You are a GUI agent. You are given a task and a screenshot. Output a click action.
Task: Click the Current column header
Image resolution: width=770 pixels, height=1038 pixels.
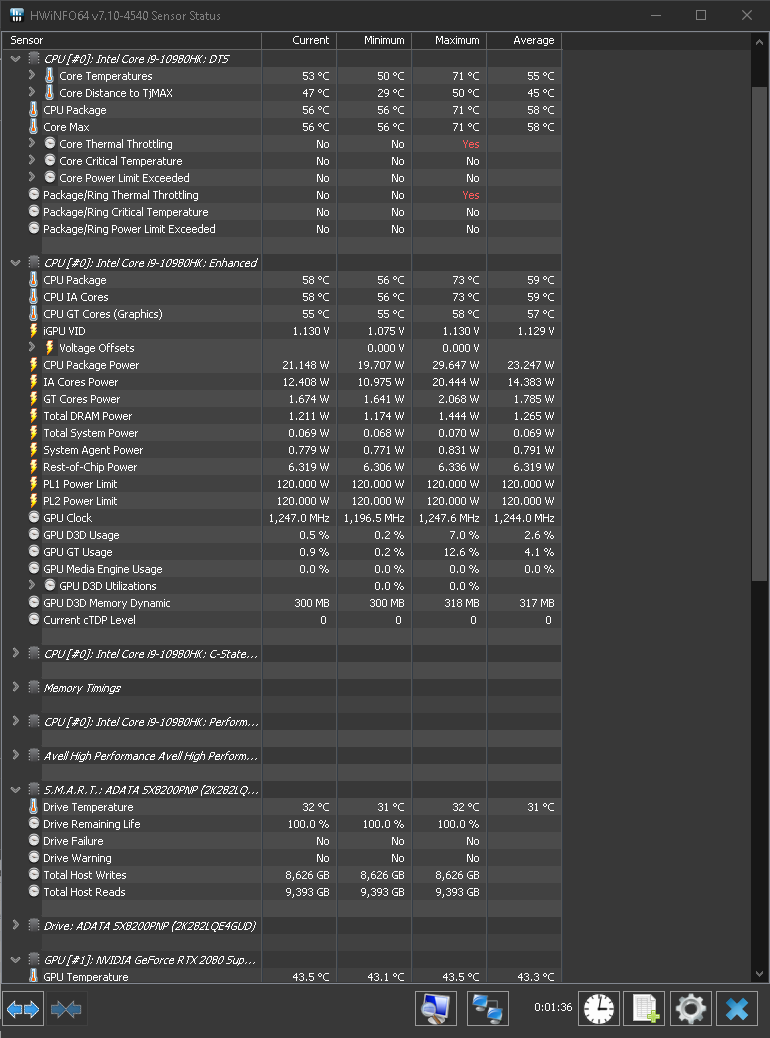pos(299,40)
